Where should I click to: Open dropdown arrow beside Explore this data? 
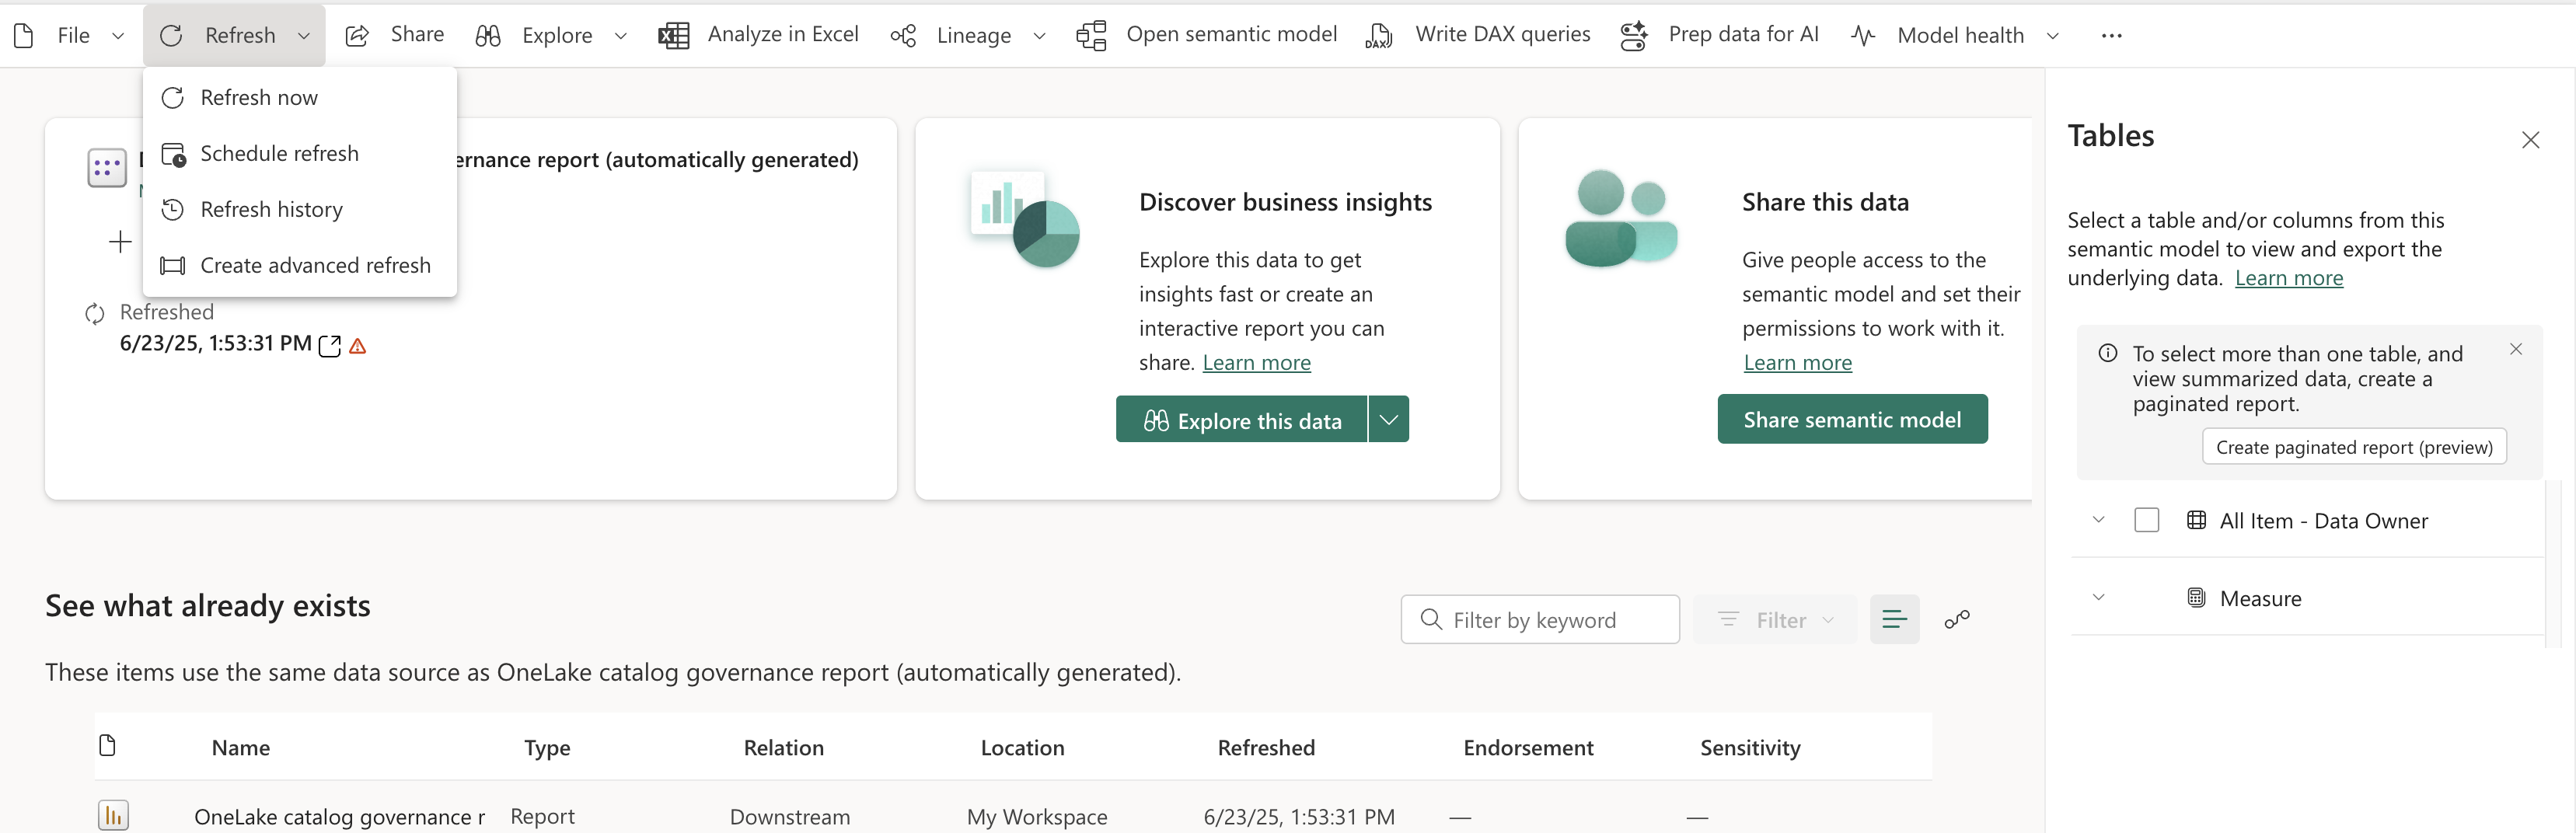click(x=1389, y=419)
